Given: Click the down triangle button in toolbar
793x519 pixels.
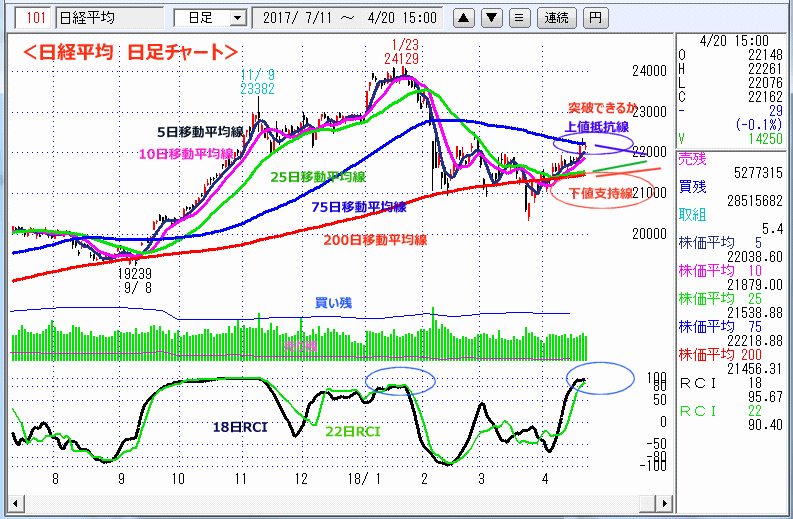Looking at the screenshot, I should click(492, 18).
